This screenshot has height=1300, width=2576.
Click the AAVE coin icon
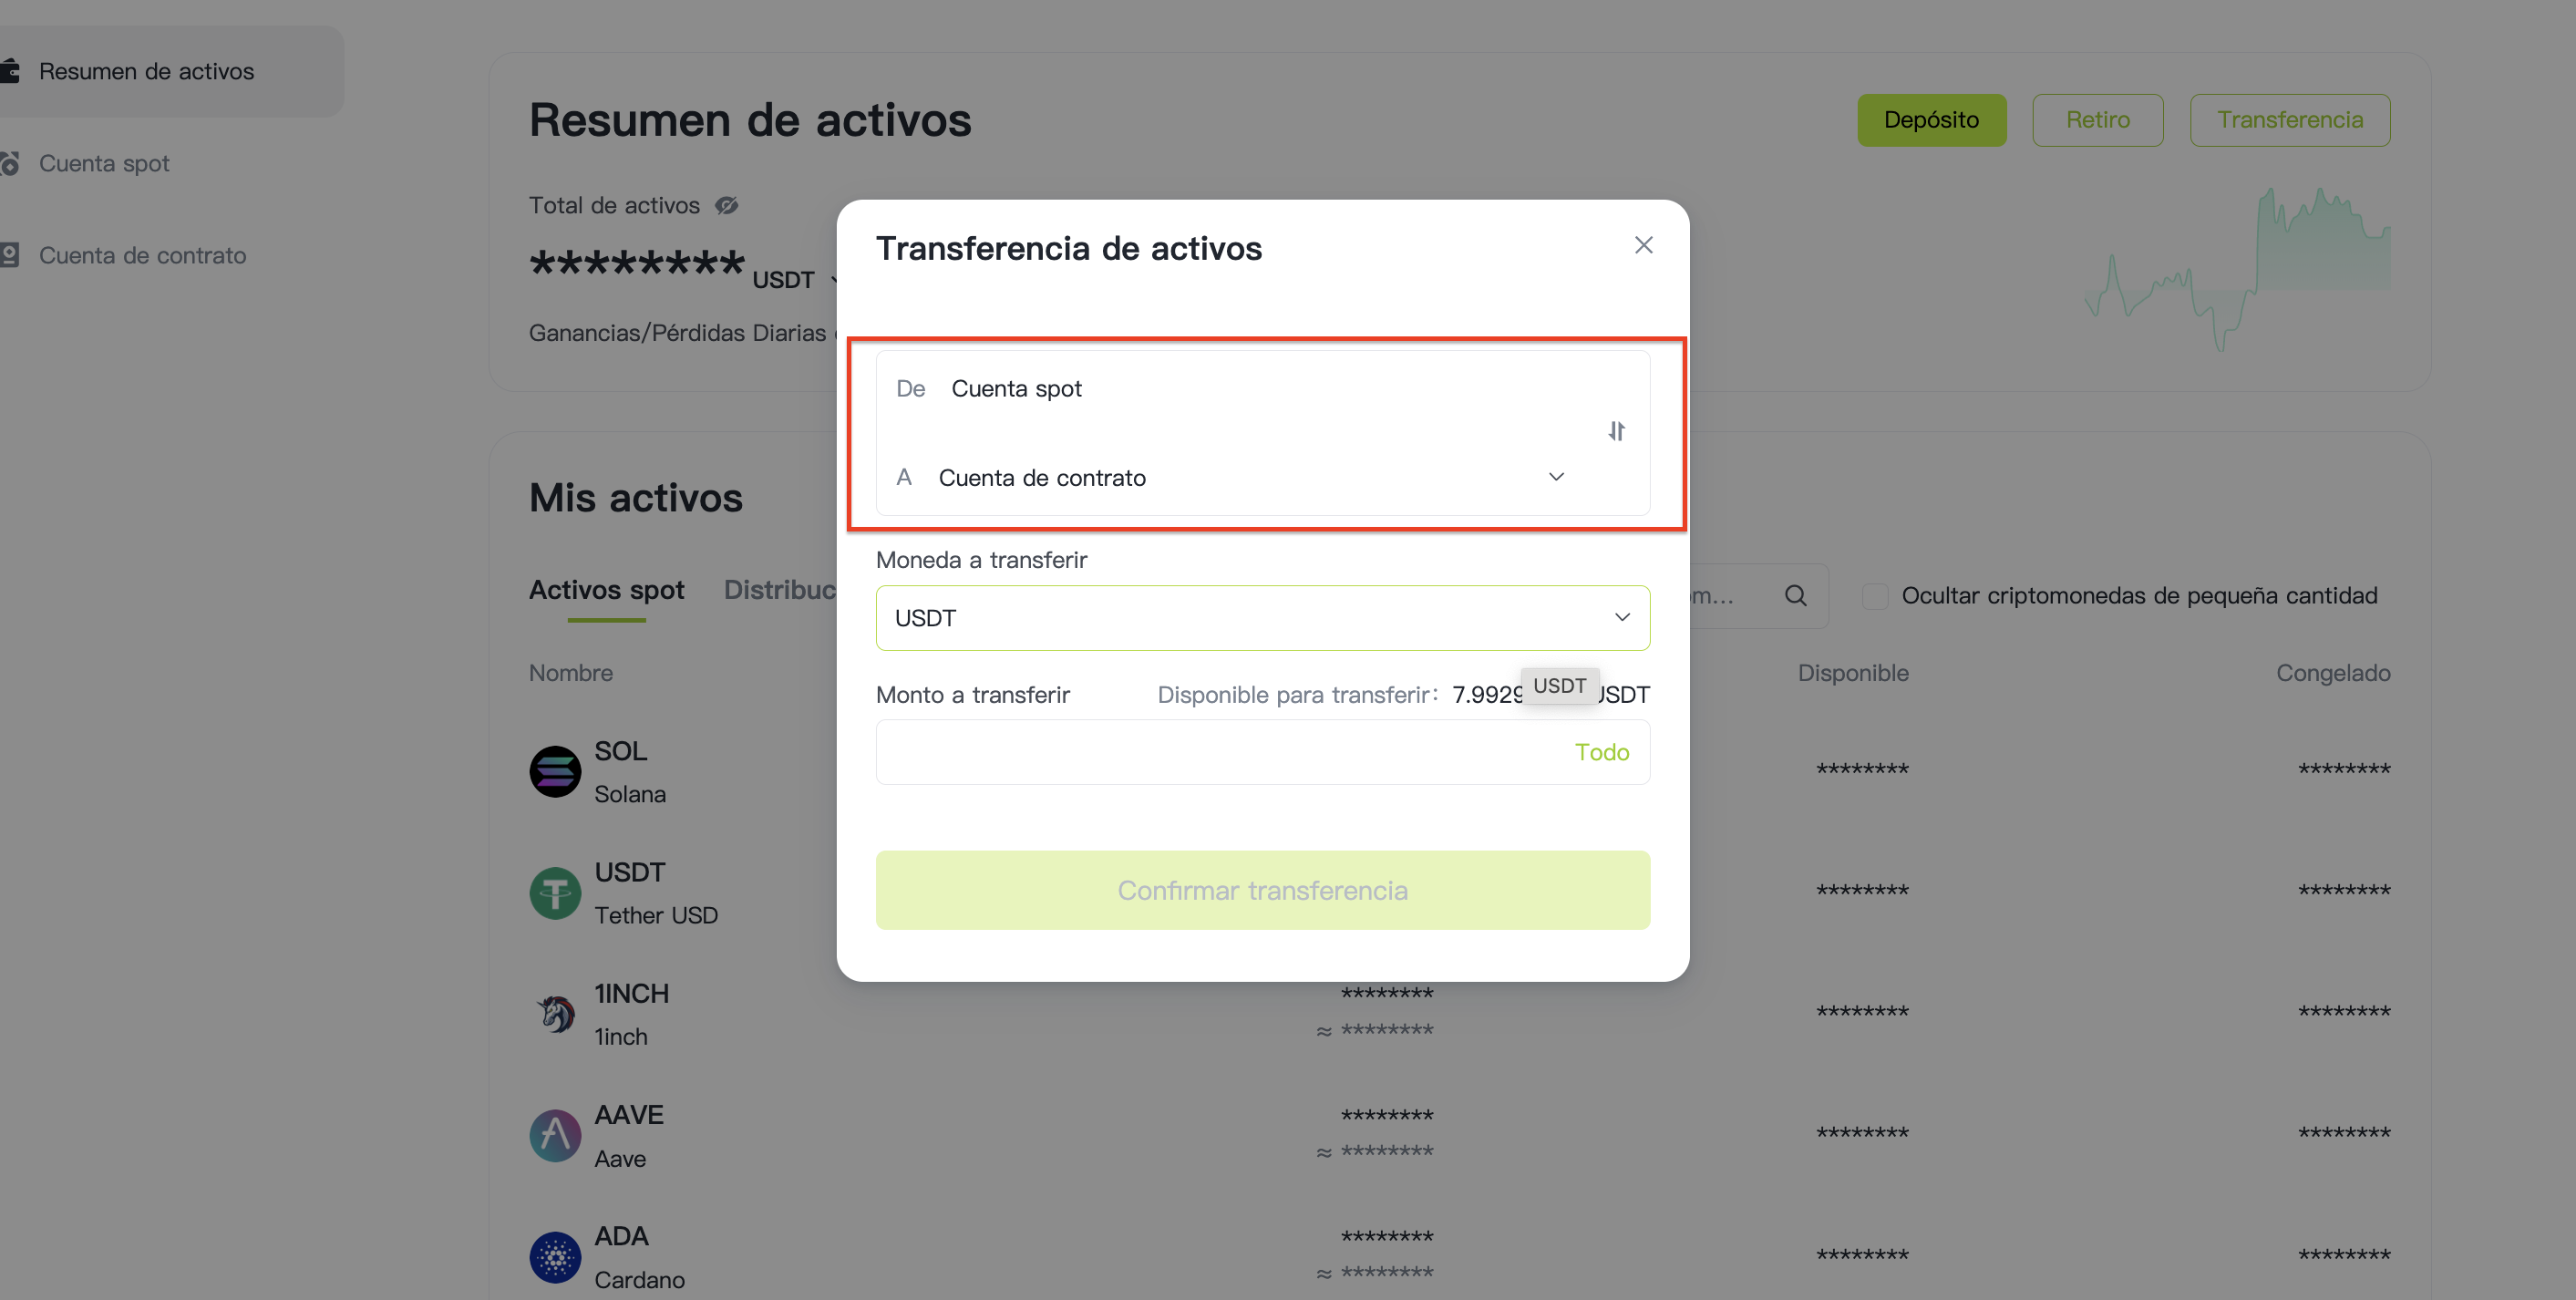pyautogui.click(x=555, y=1136)
